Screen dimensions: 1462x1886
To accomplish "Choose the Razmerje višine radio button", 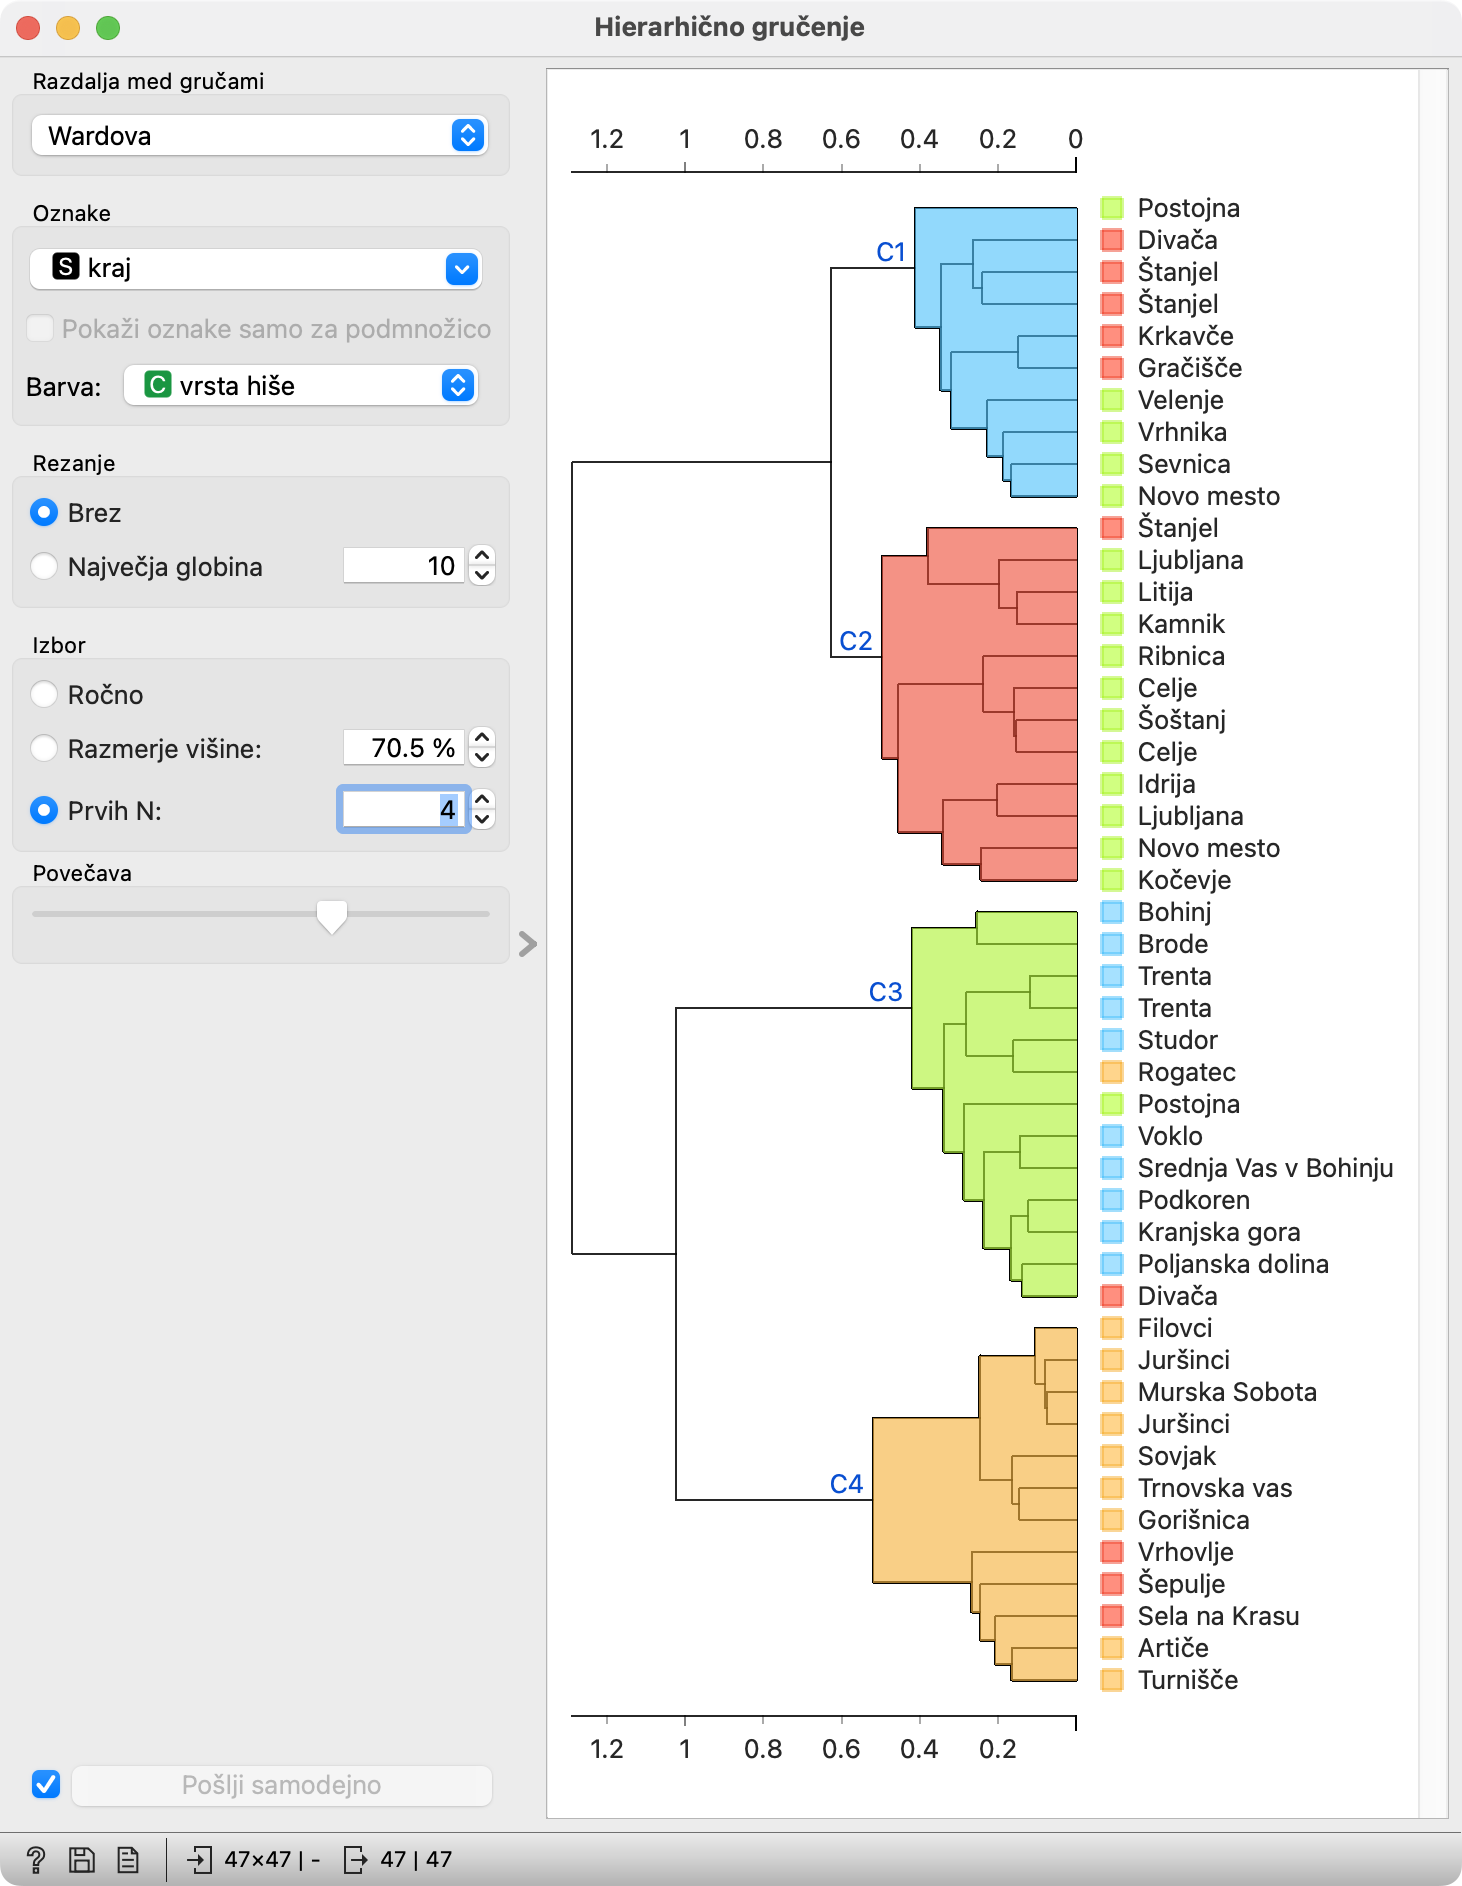I will 44,748.
